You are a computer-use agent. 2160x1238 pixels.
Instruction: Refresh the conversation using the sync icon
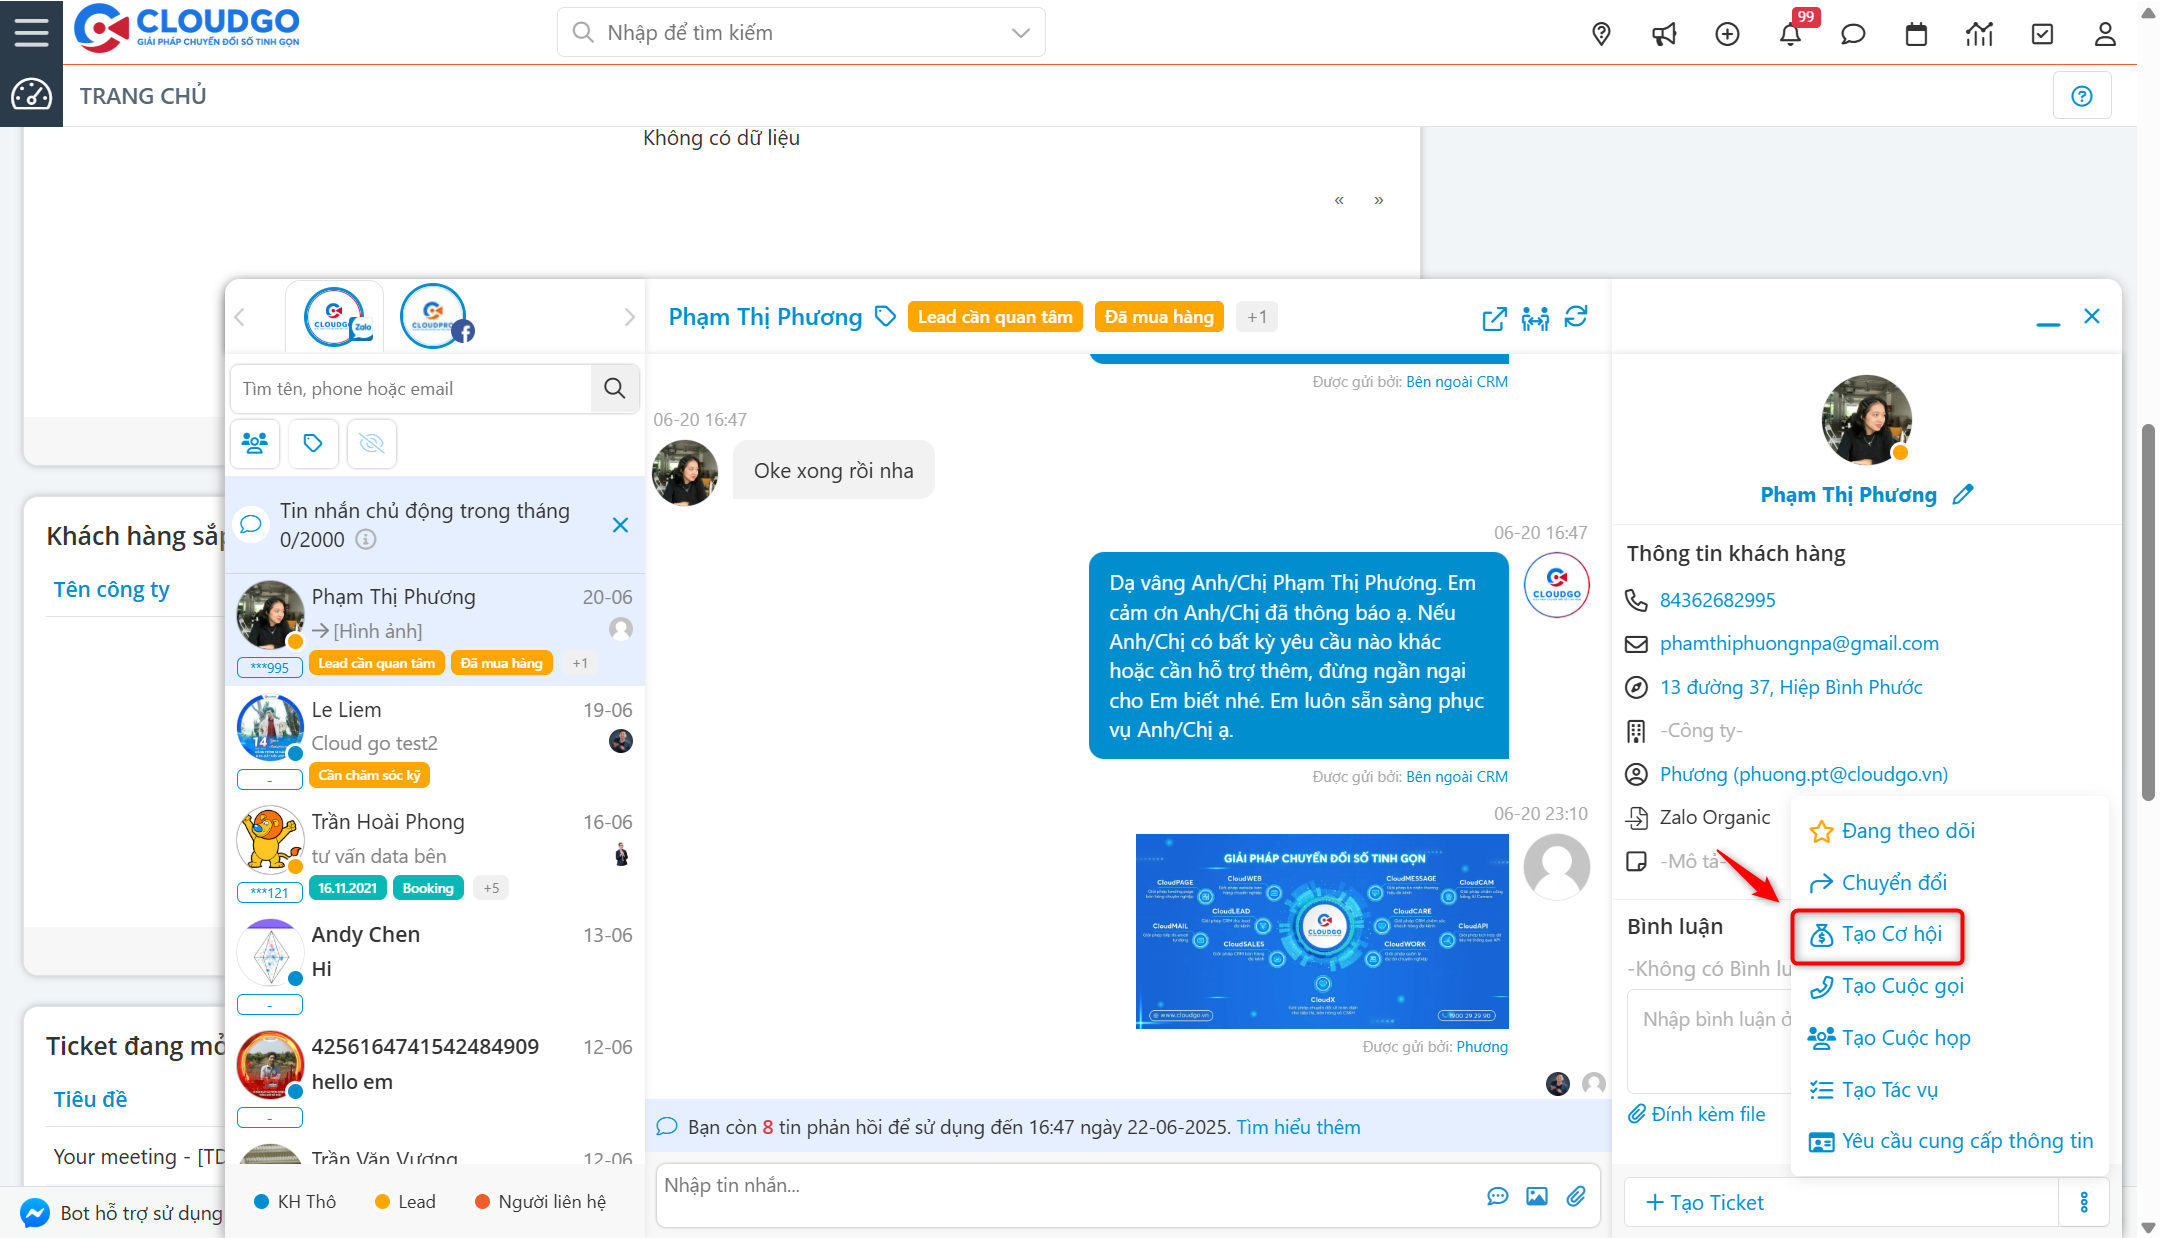[x=1577, y=317]
